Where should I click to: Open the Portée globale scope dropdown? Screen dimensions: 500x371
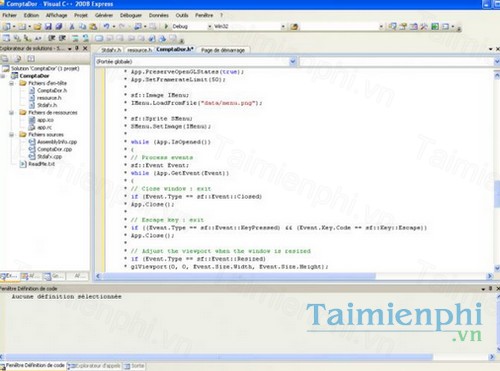pos(293,62)
